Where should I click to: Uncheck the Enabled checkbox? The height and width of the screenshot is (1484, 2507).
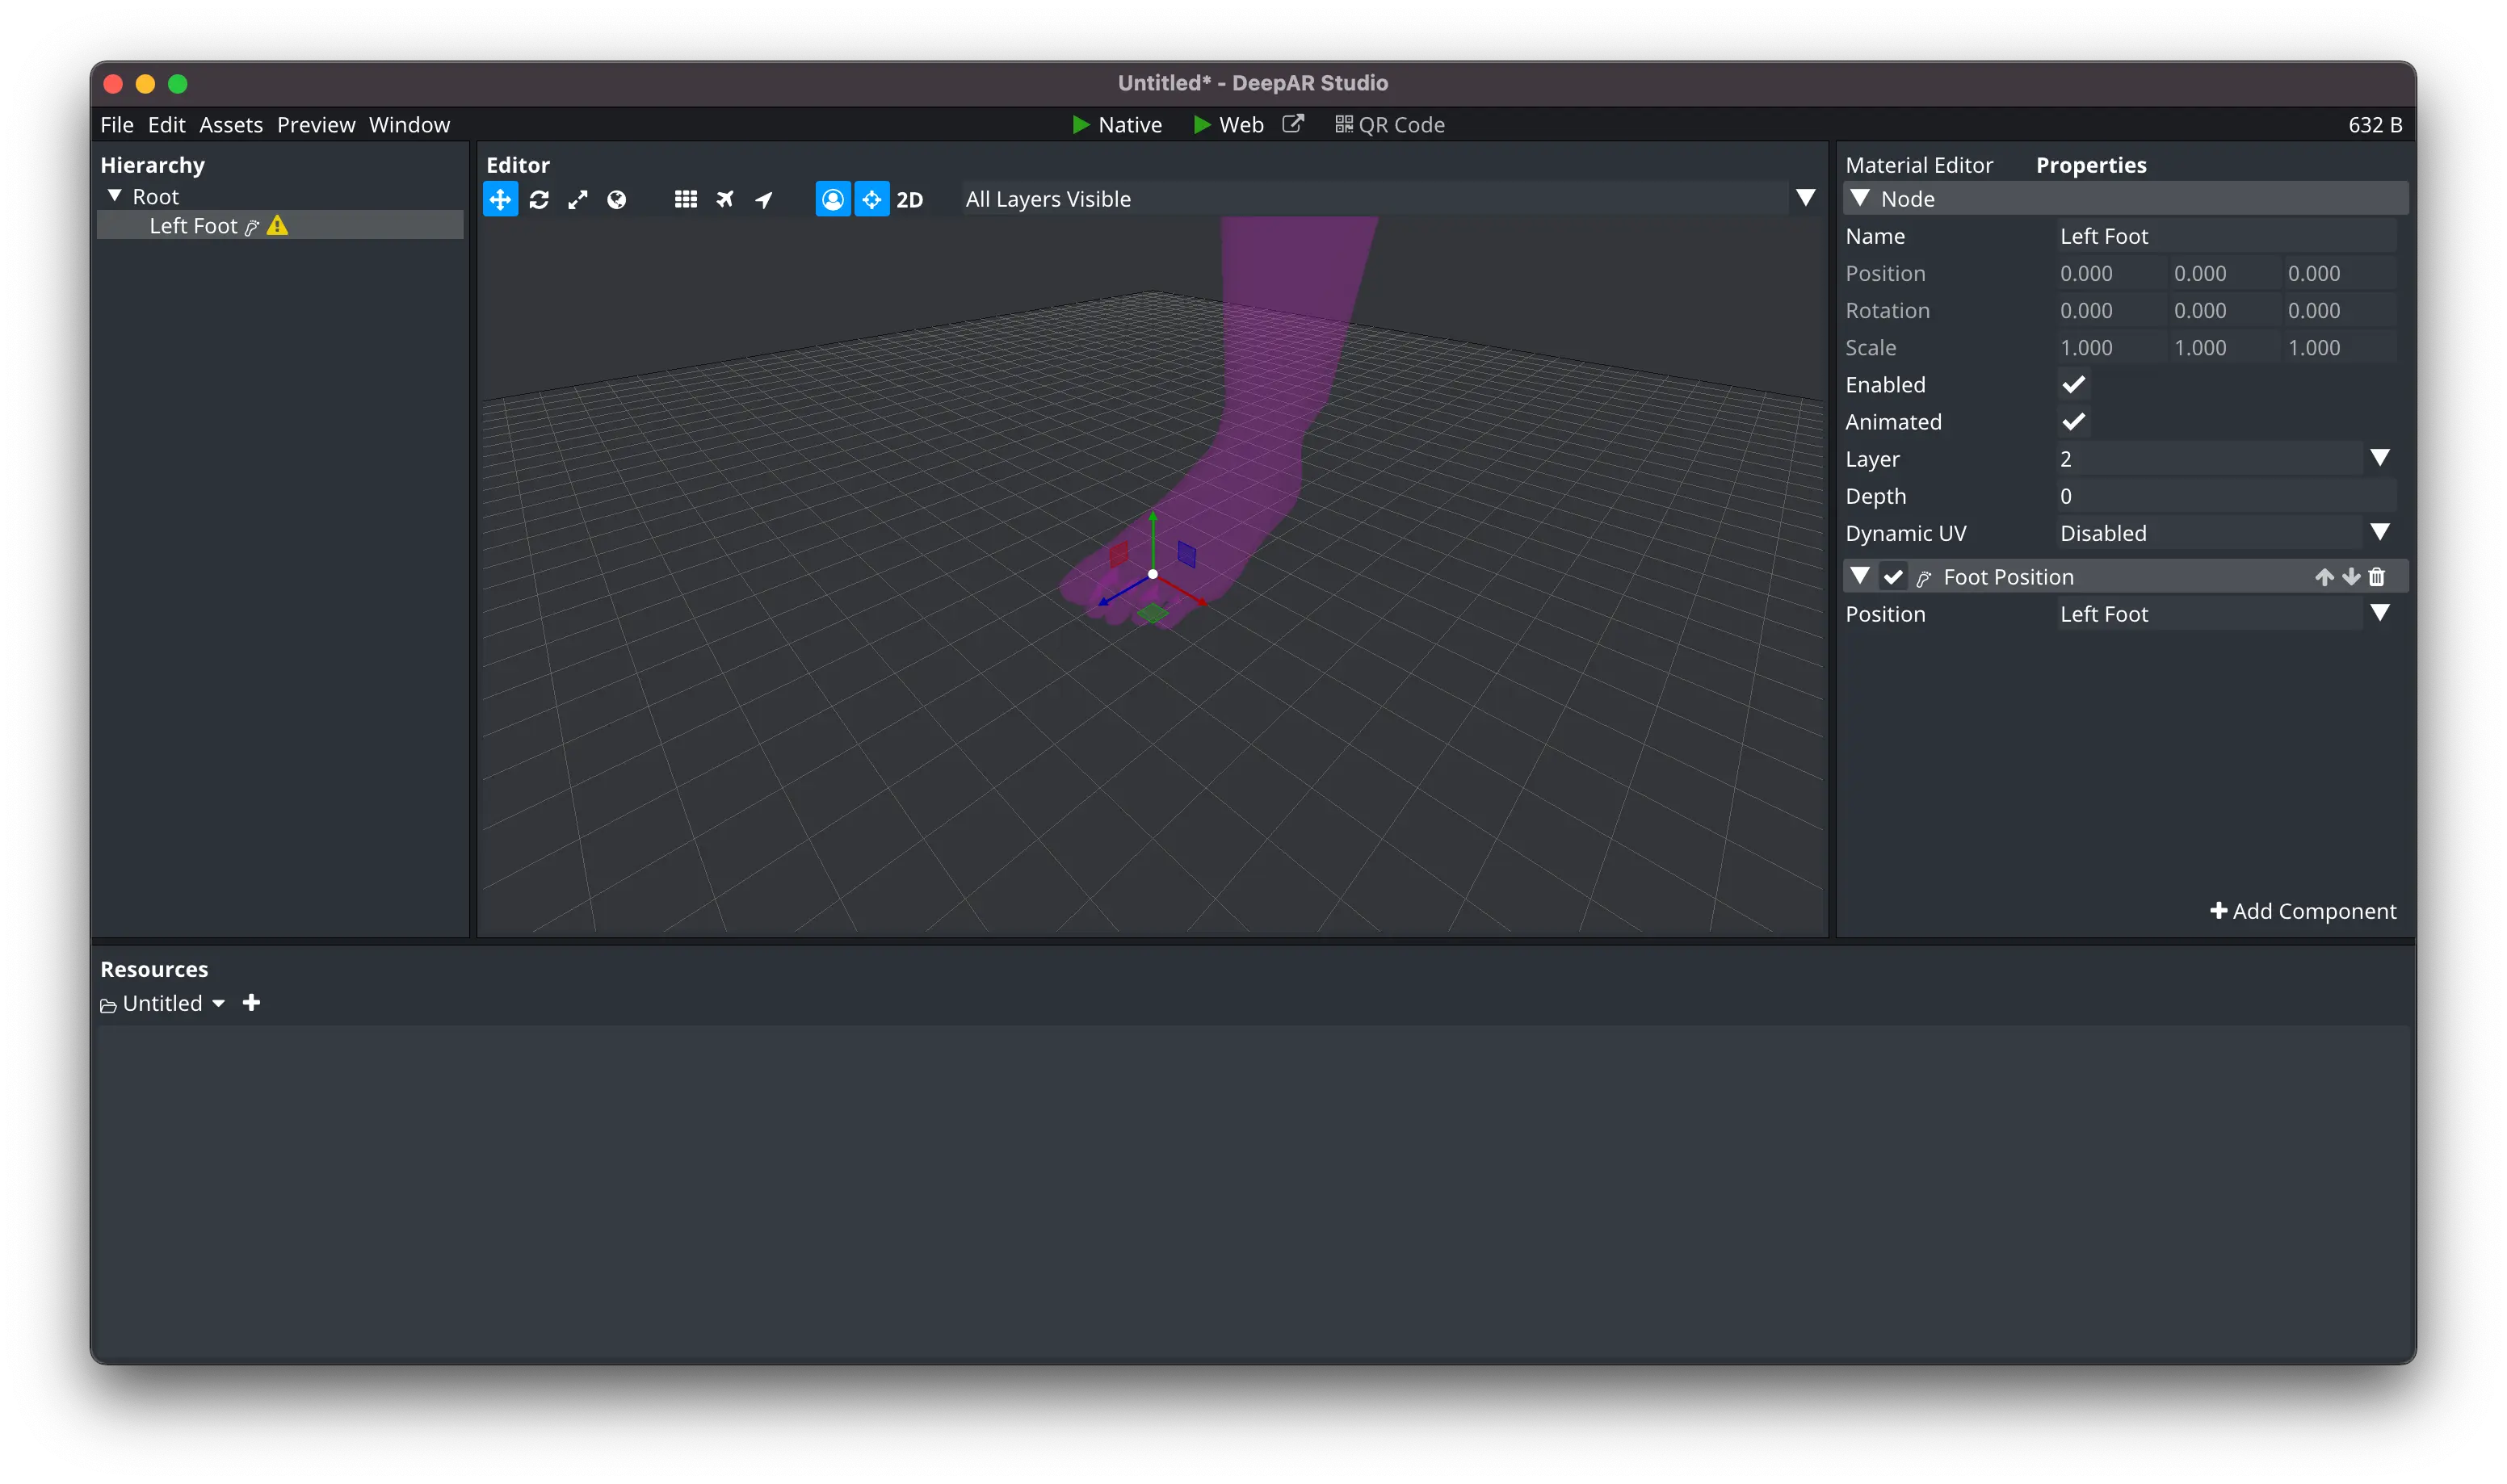pyautogui.click(x=2073, y=385)
